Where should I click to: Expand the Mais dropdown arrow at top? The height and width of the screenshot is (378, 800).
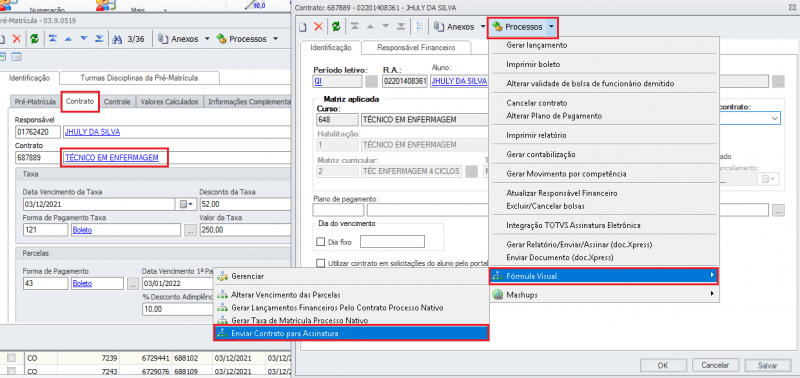coord(165,10)
